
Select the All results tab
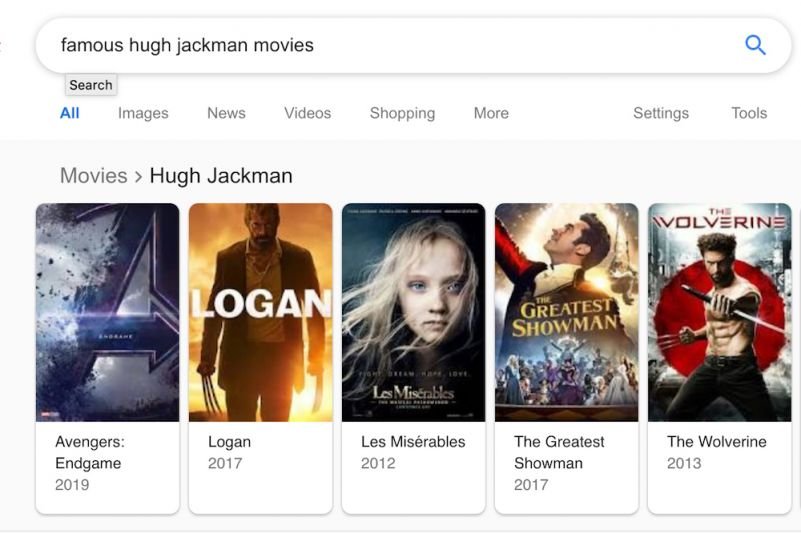69,113
